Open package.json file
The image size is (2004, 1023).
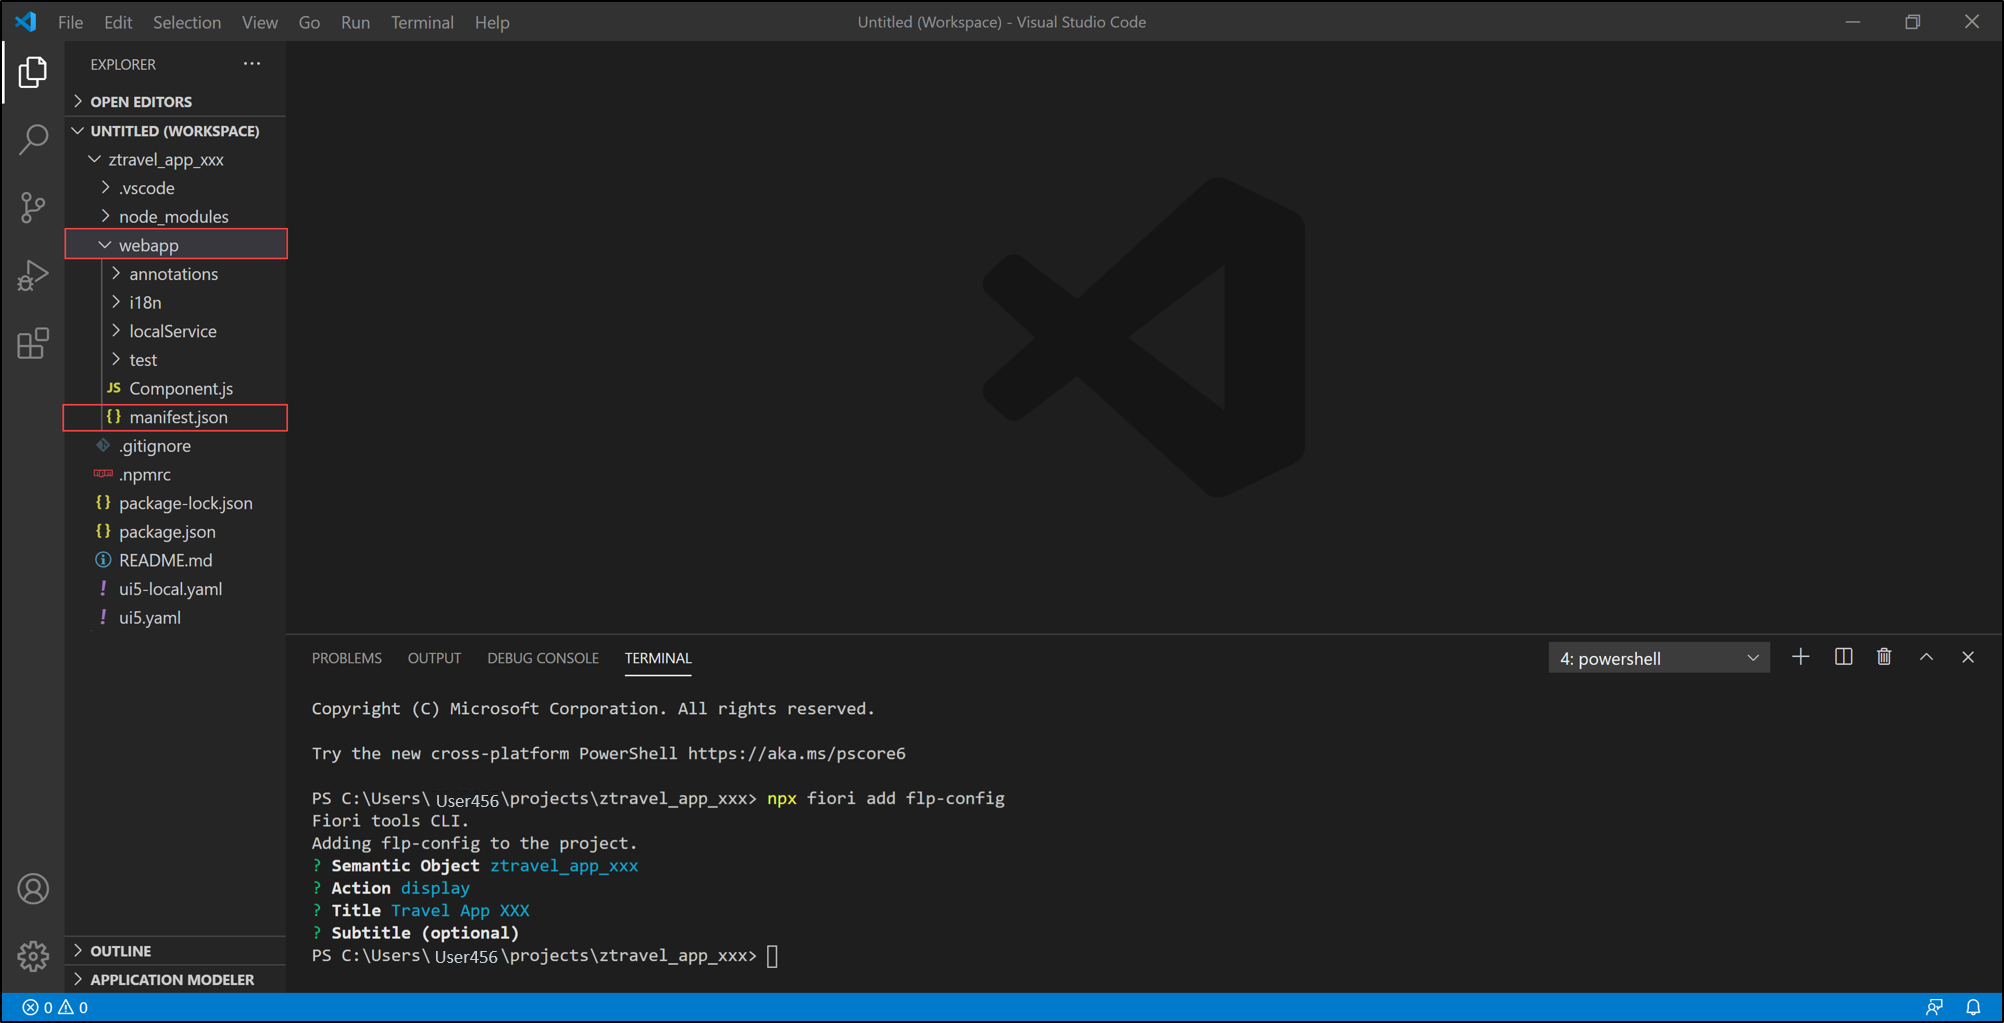coord(175,532)
